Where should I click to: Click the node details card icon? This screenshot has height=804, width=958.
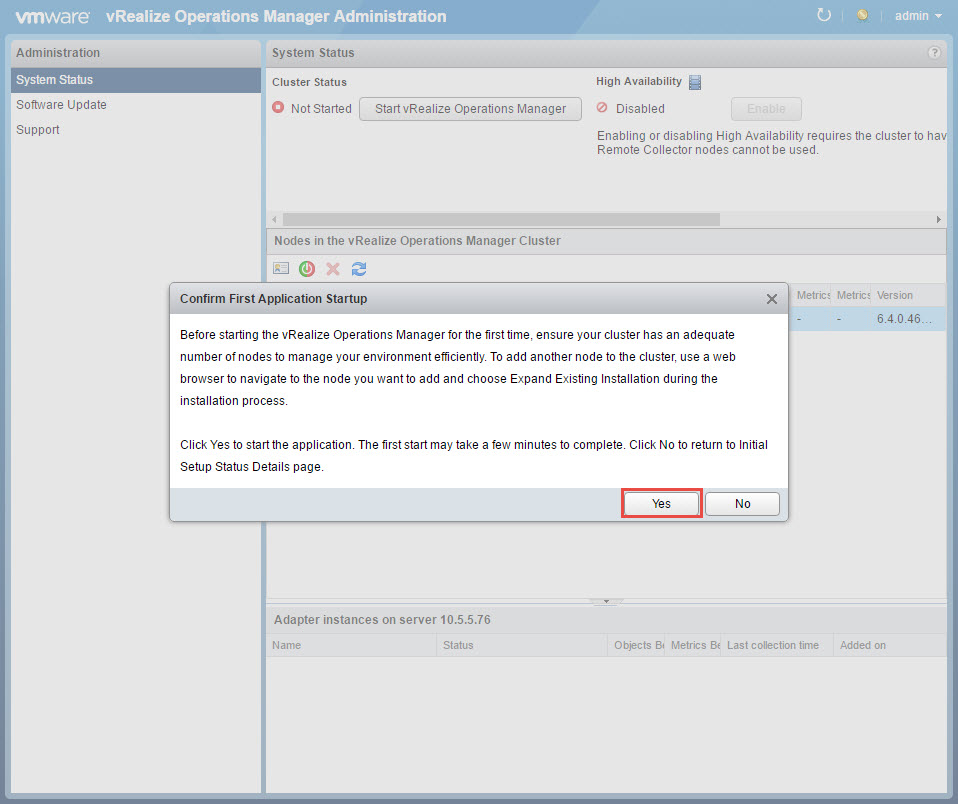coord(281,269)
